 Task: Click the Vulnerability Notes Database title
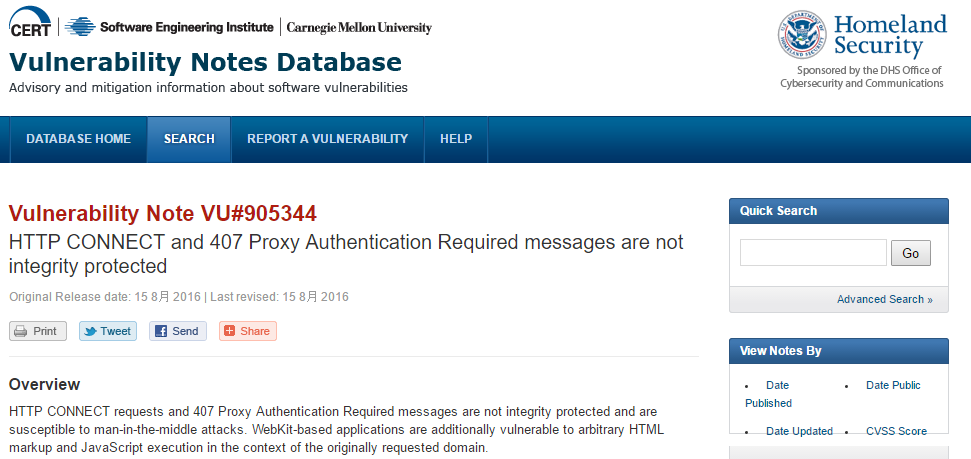(x=205, y=63)
